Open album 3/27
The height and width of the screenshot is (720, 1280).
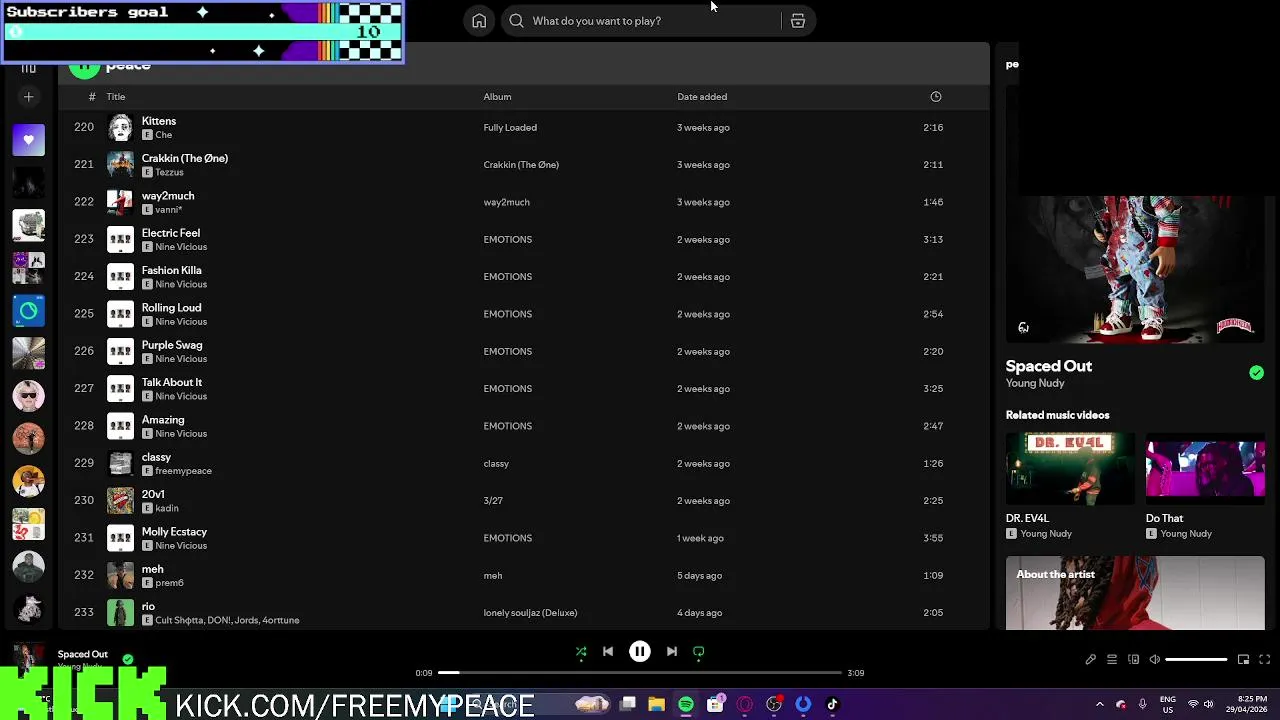pos(493,501)
